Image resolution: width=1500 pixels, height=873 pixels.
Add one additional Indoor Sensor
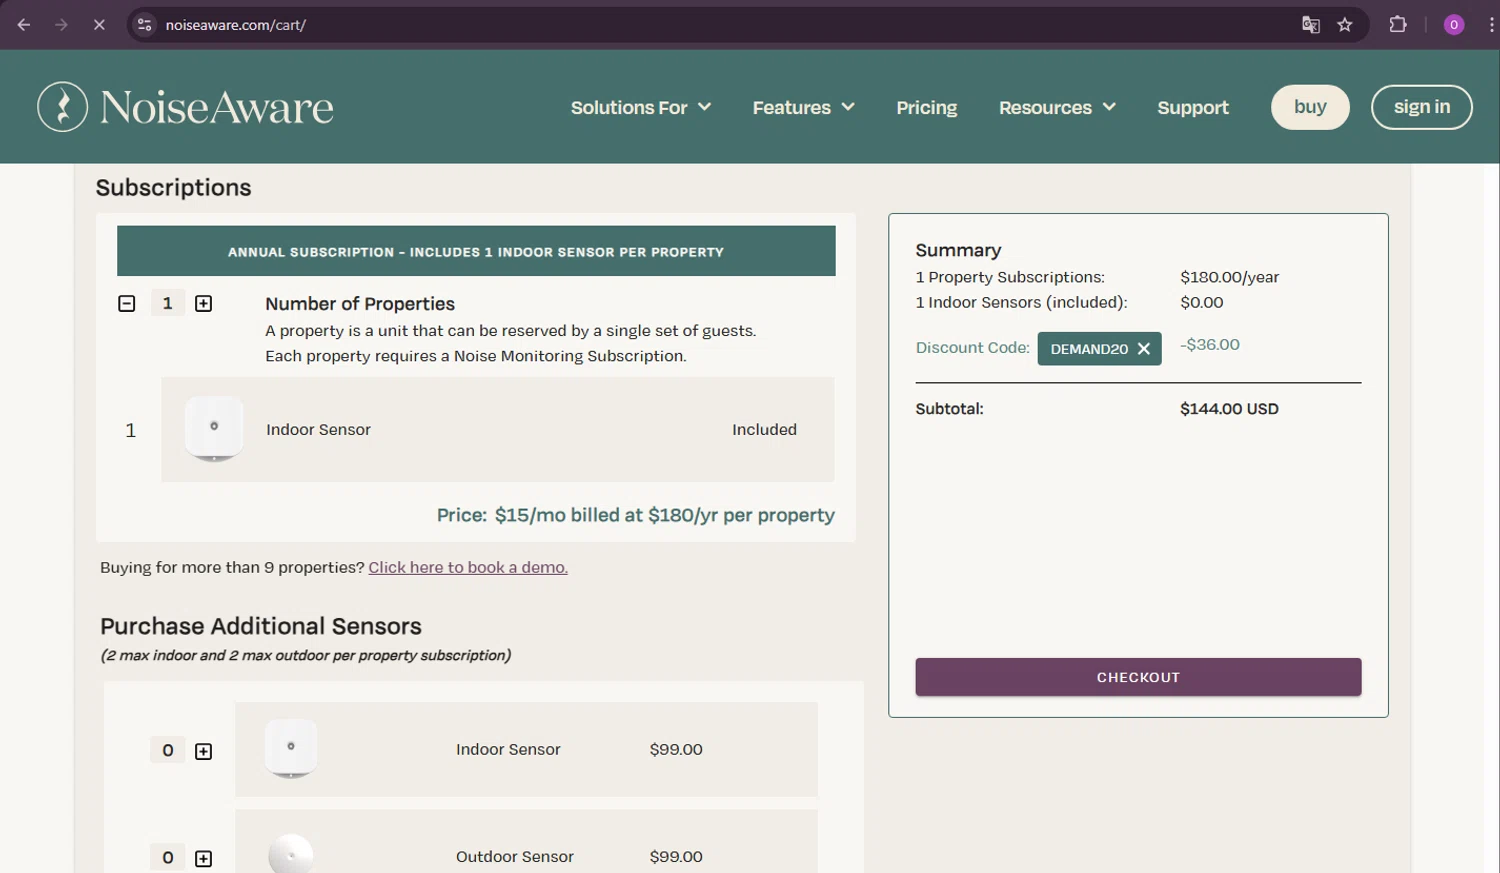(203, 752)
